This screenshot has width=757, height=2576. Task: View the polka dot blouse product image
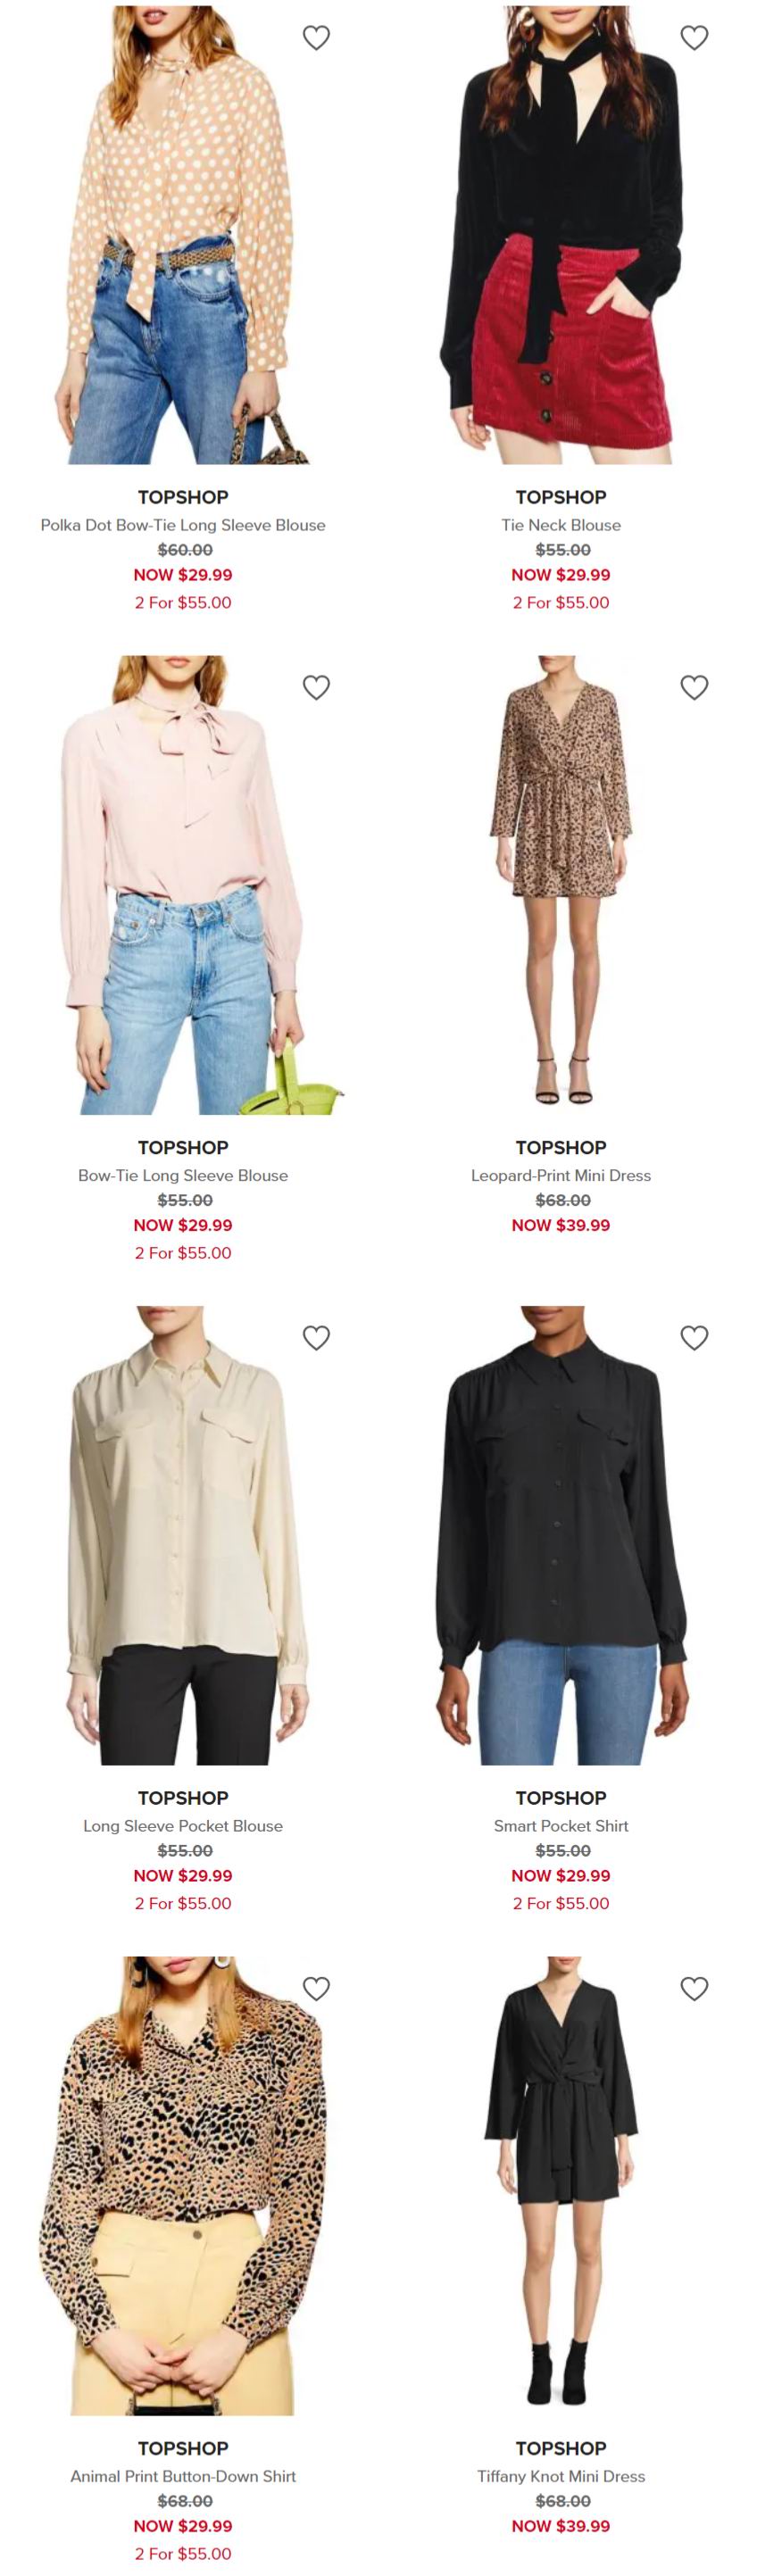point(183,235)
